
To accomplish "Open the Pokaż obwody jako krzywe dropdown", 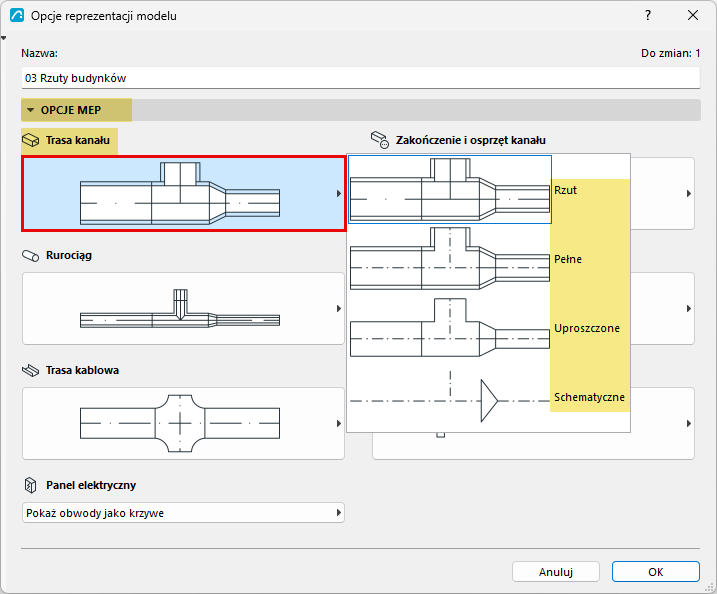I will coord(183,513).
